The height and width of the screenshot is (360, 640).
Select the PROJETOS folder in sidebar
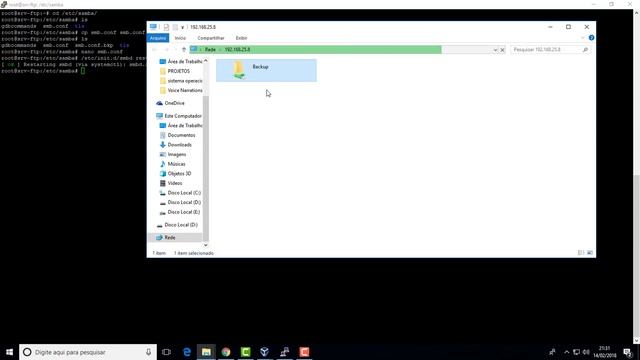179,71
